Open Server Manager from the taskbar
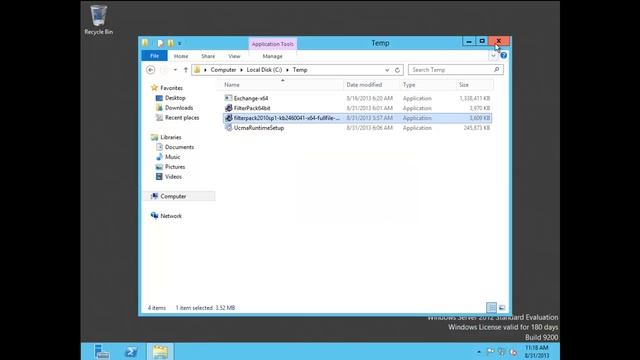Screen dimensions: 640x360 (102, 352)
